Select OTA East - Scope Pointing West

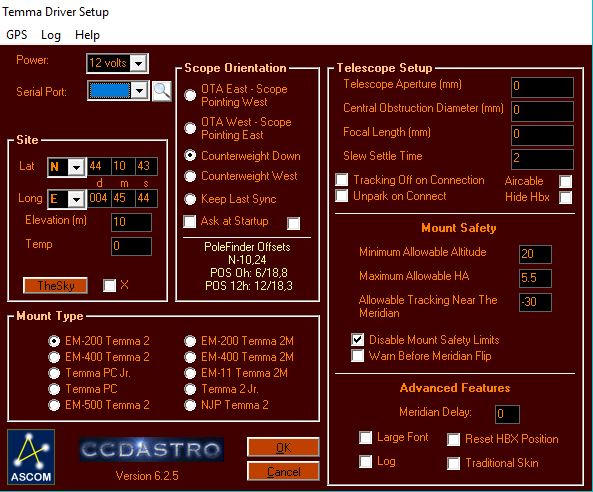tap(190, 95)
